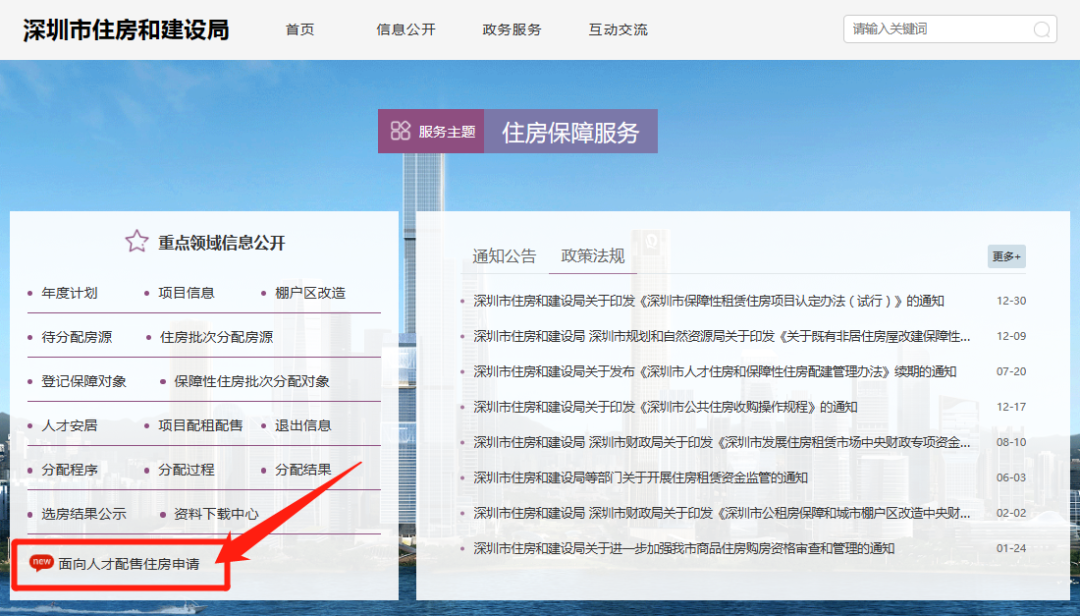Click the date 01-24
The image size is (1080, 616).
1011,548
